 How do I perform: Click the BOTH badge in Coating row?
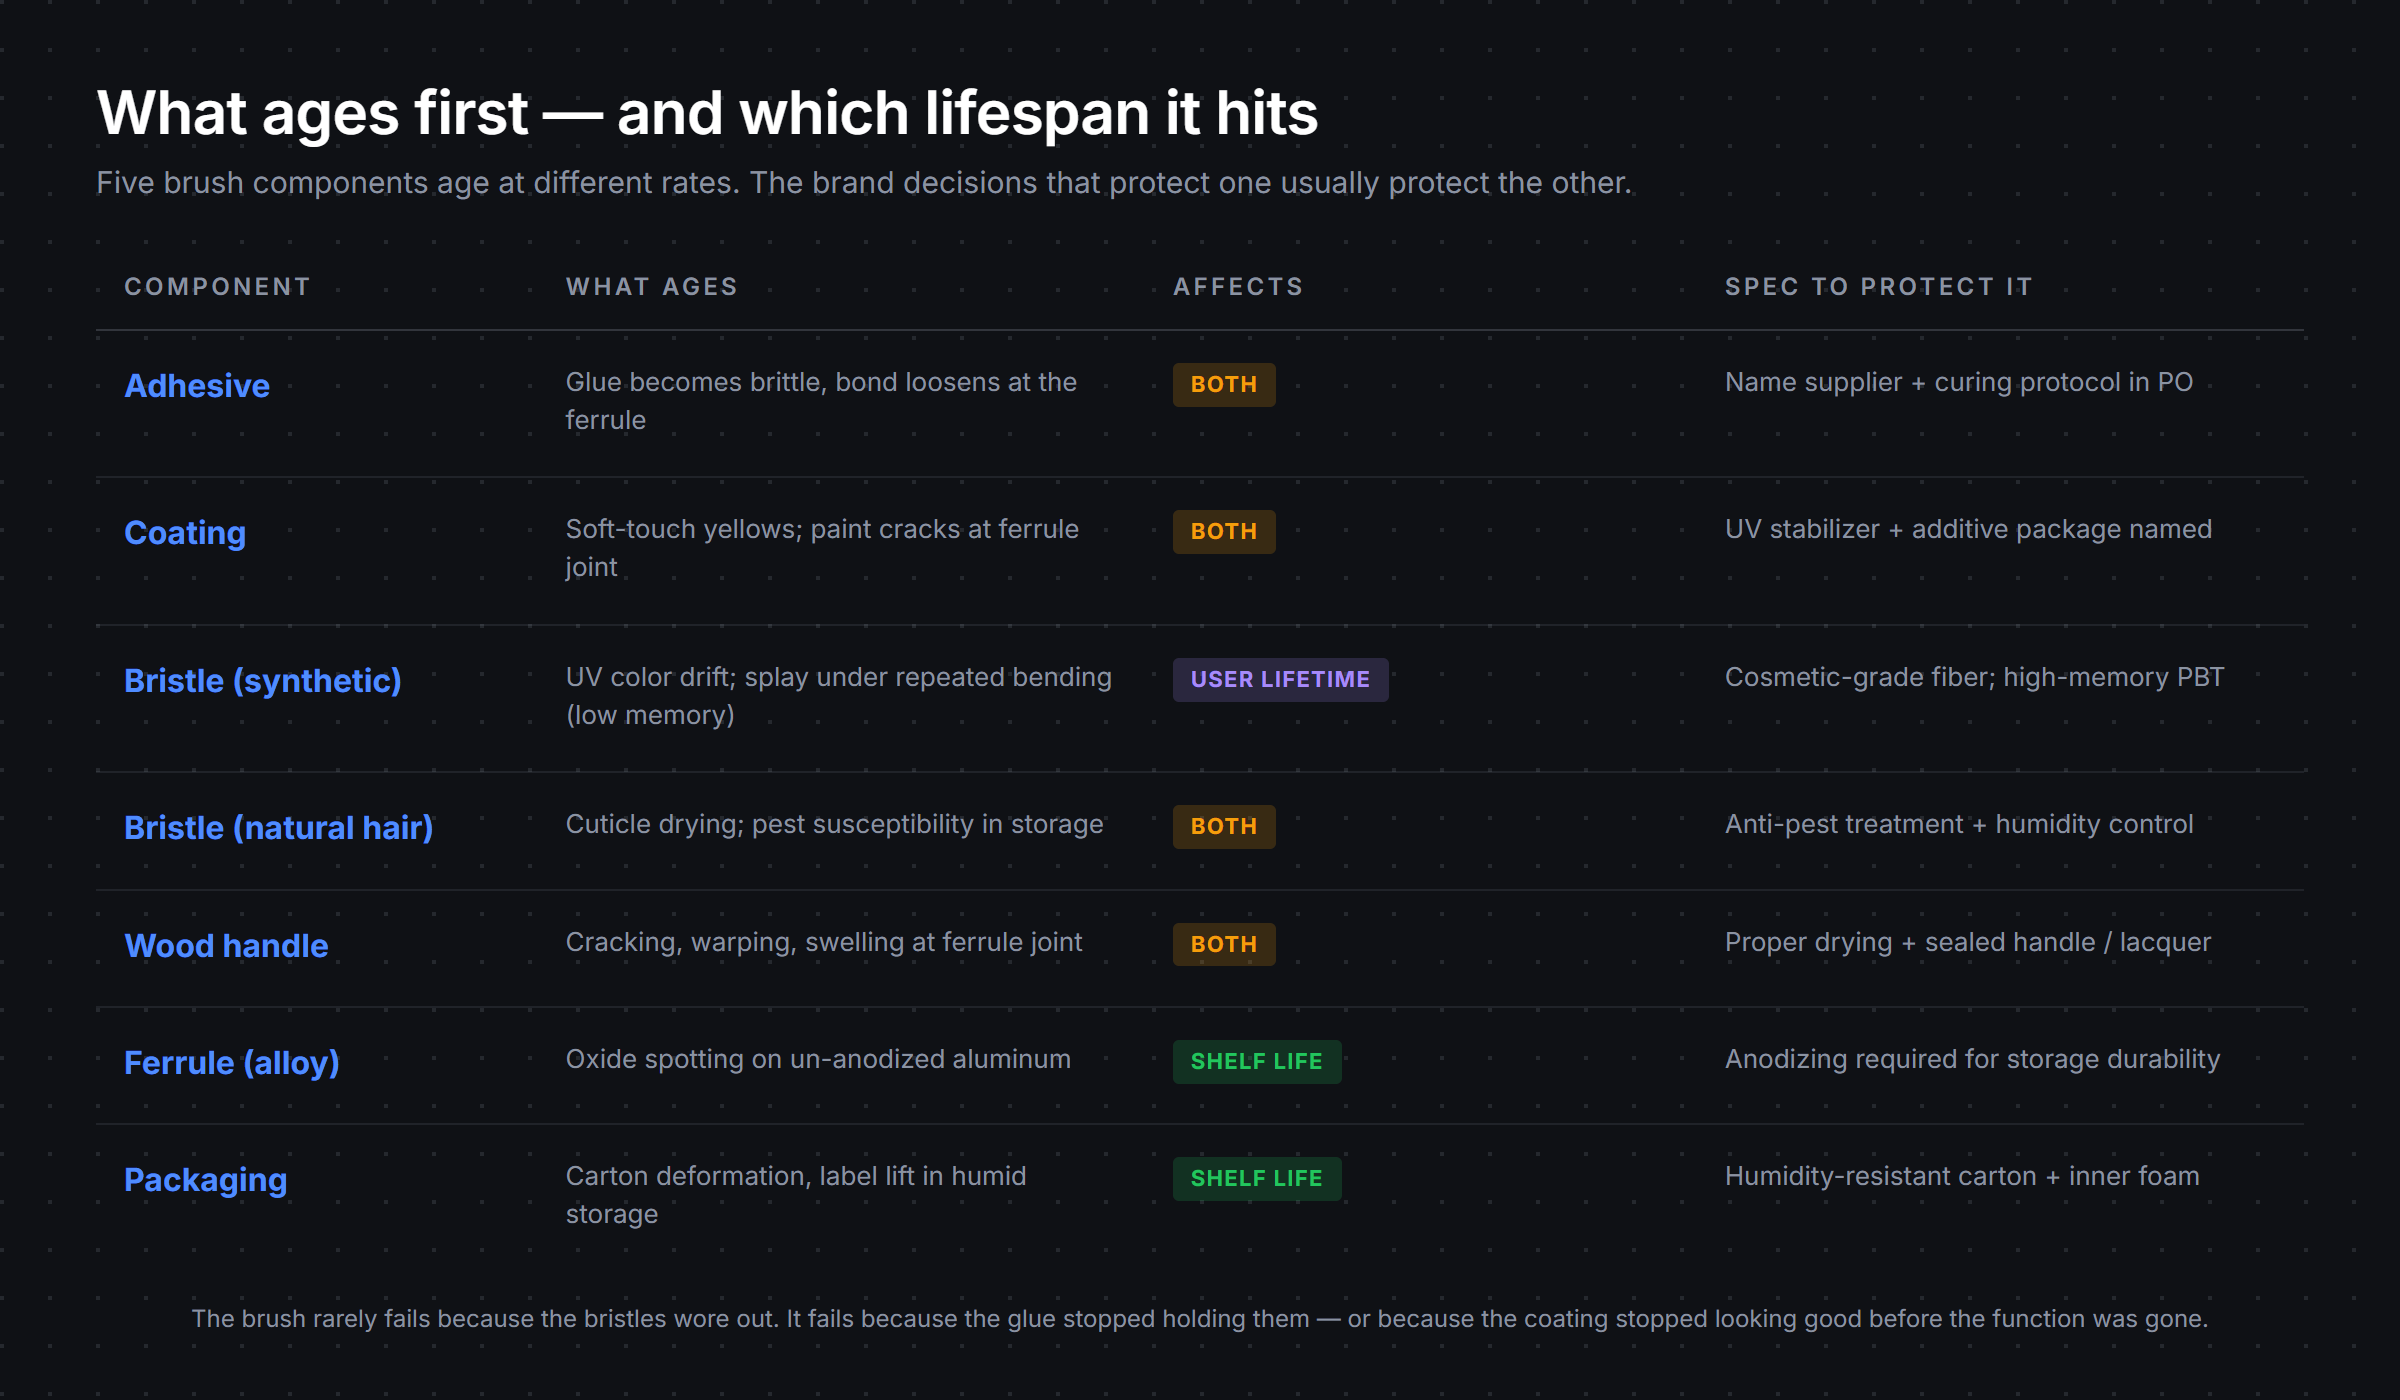click(x=1224, y=532)
